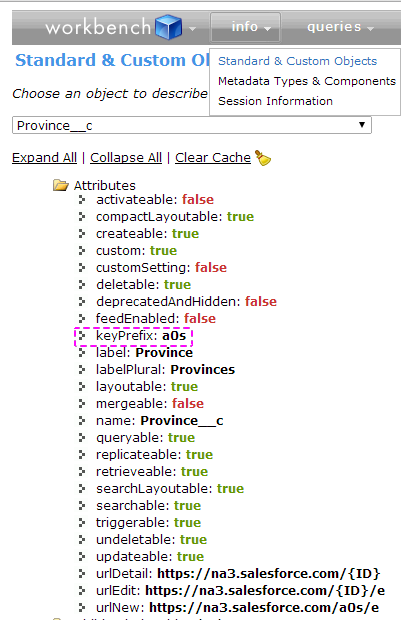The height and width of the screenshot is (620, 401).
Task: Click the node icon beside urlNew
Action: tap(82, 607)
